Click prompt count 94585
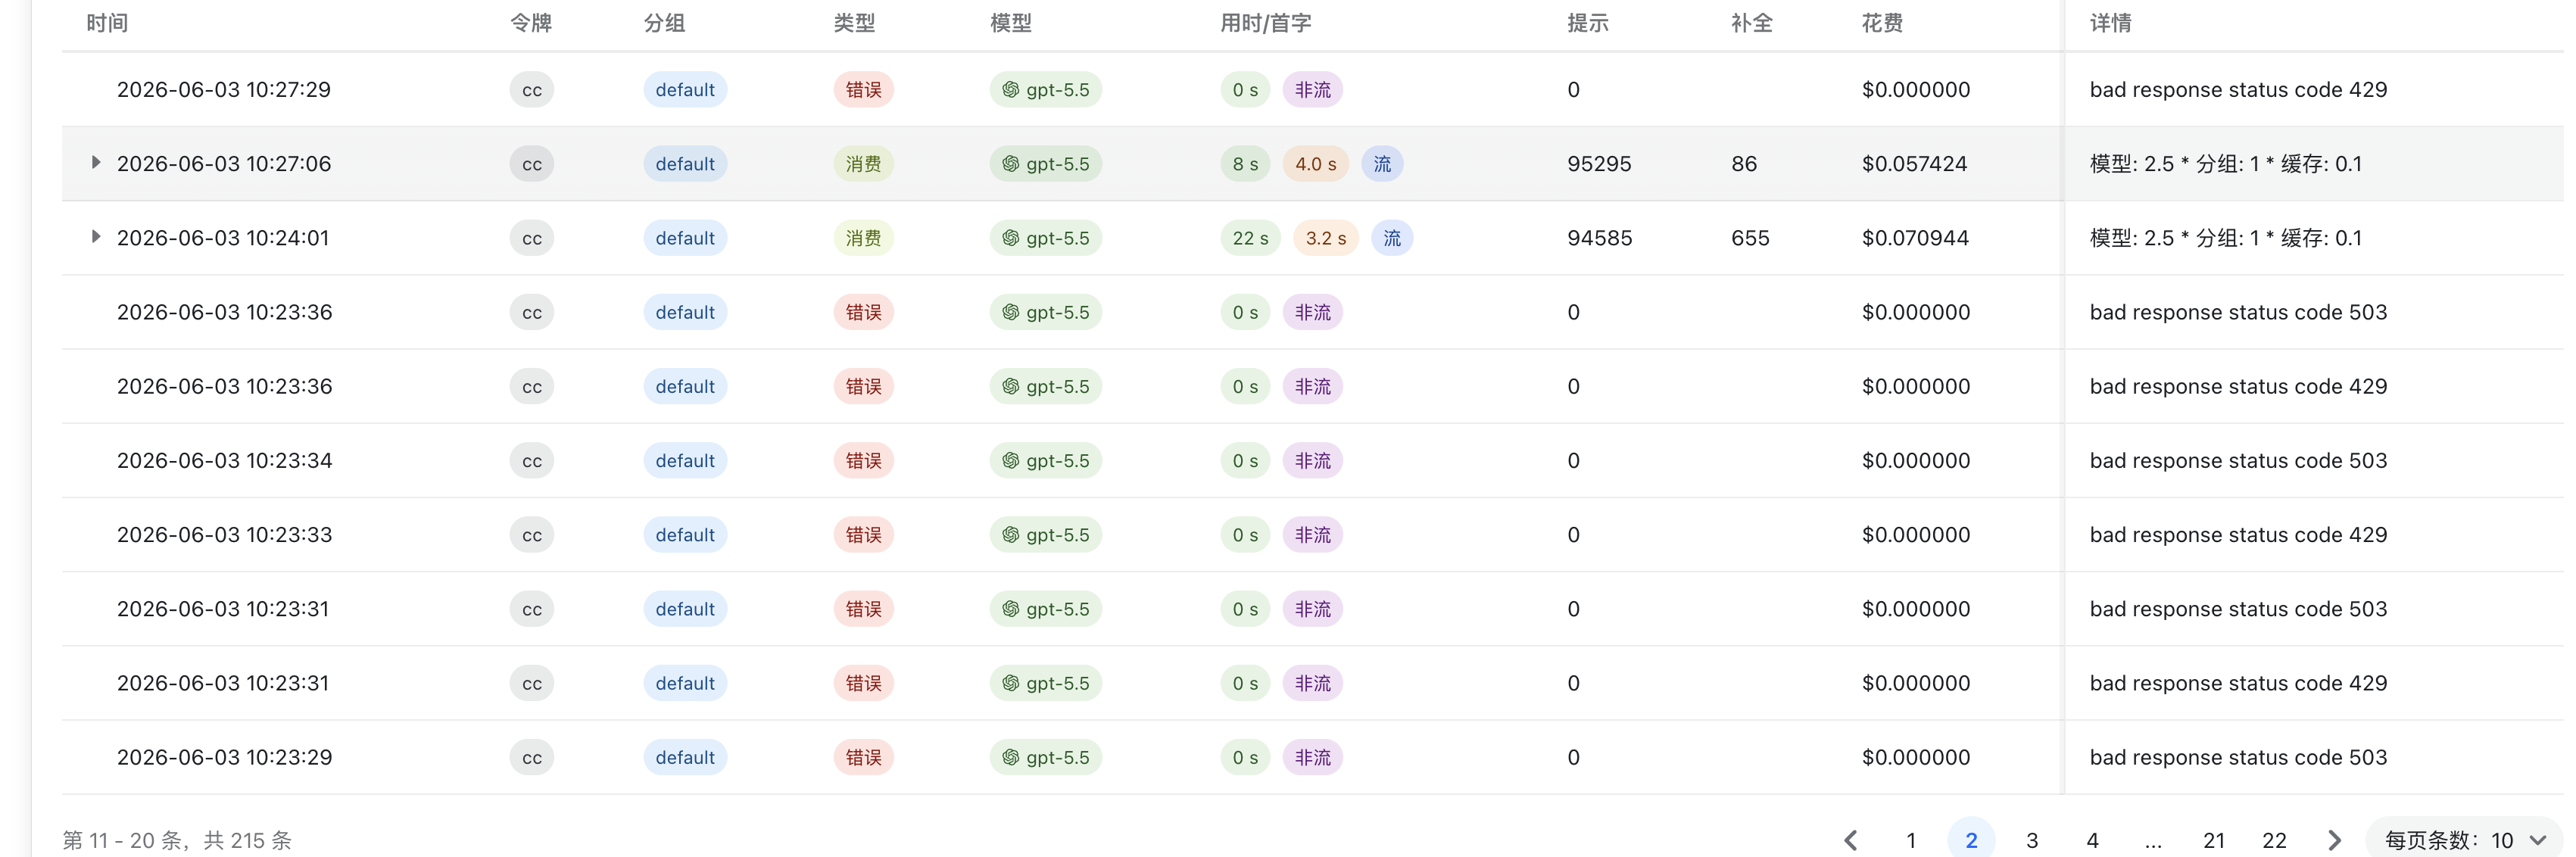This screenshot has height=857, width=2576. point(1599,238)
